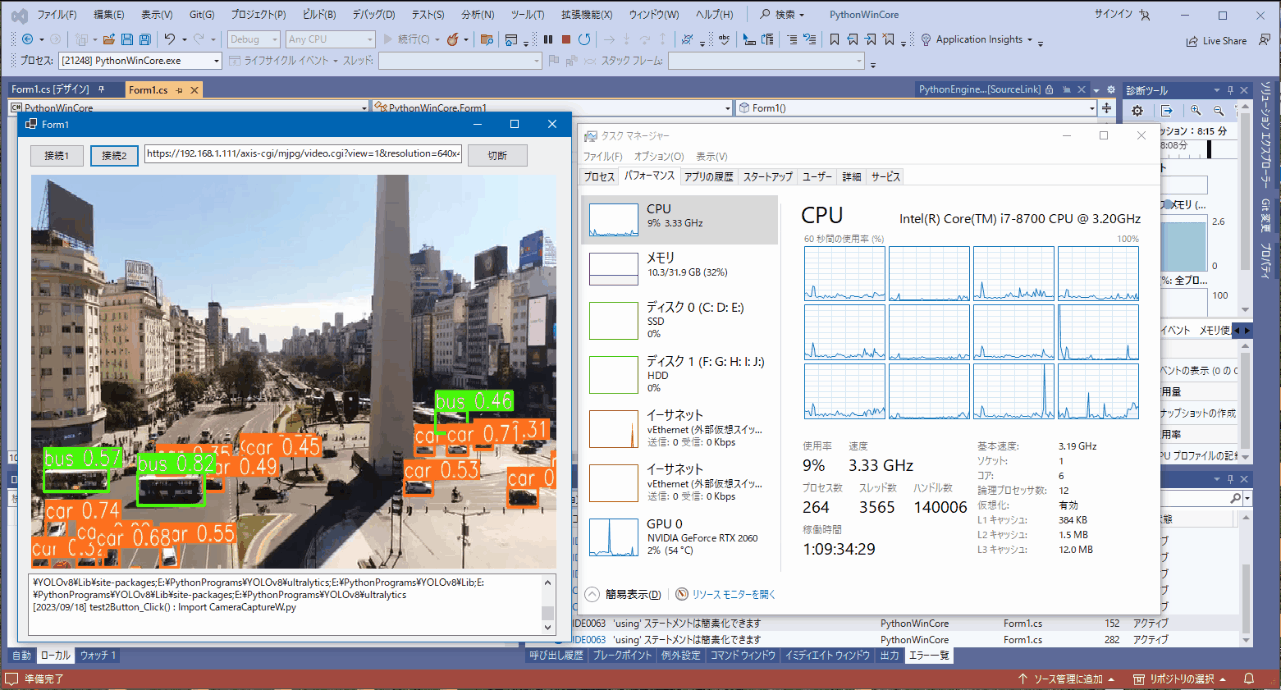This screenshot has height=690, width=1281.
Task: Toggle bookmark on the current line
Action: [833, 40]
